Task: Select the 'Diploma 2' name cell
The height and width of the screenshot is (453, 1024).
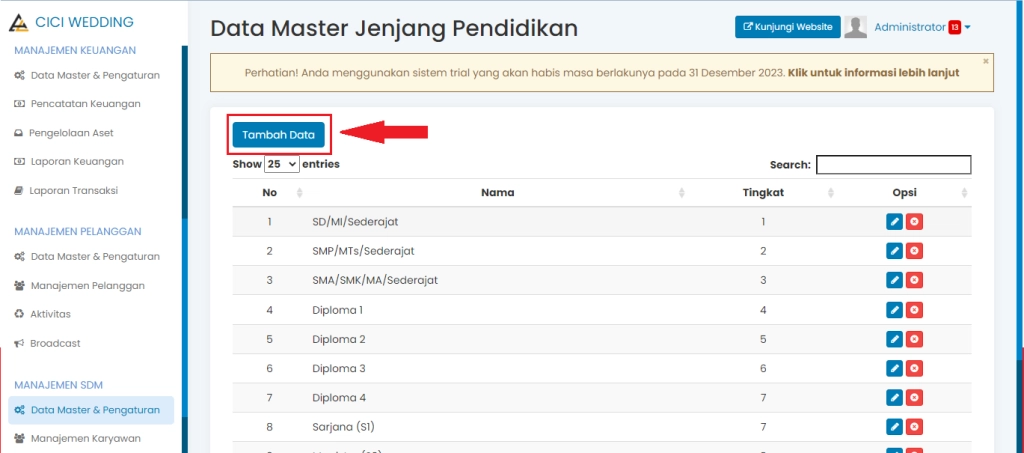Action: (x=339, y=339)
